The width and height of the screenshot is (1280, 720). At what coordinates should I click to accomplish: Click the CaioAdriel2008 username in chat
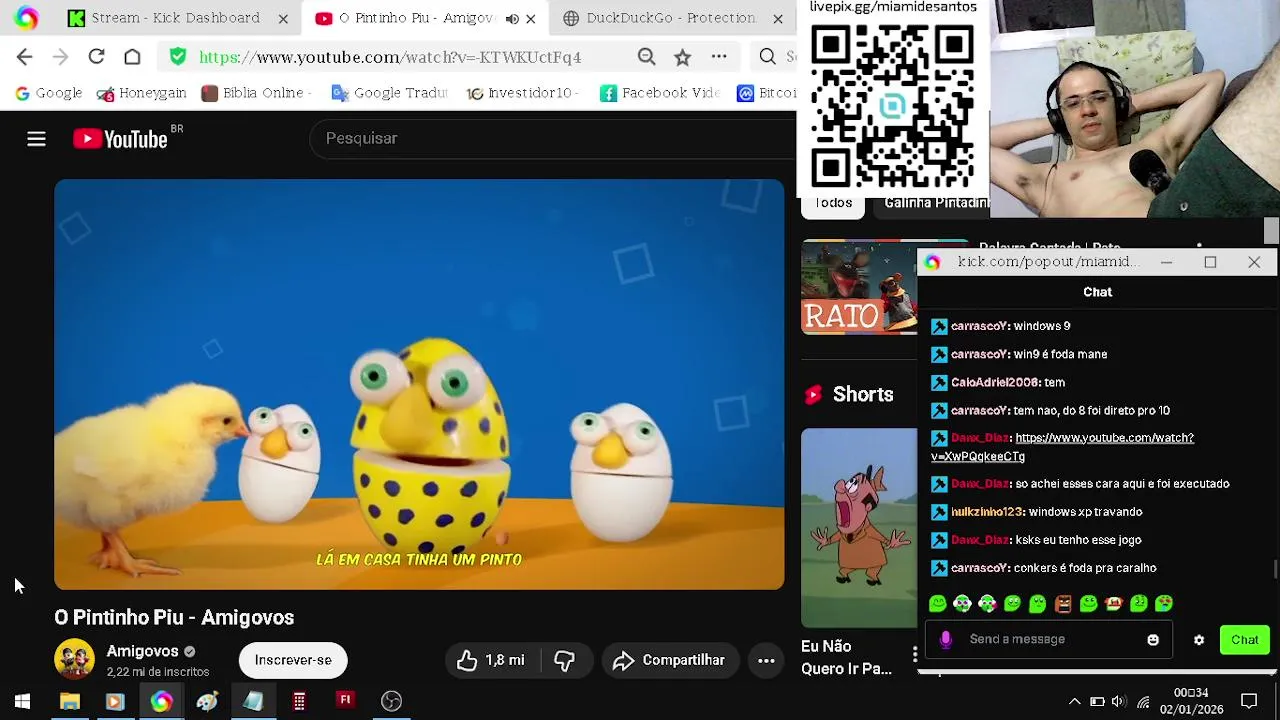995,382
